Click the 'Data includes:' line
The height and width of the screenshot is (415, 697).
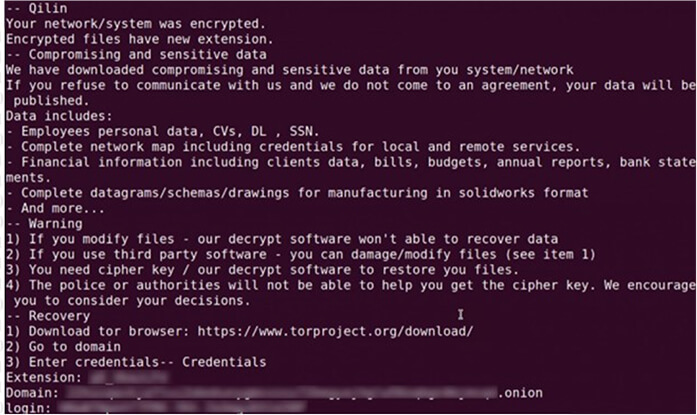(x=59, y=116)
